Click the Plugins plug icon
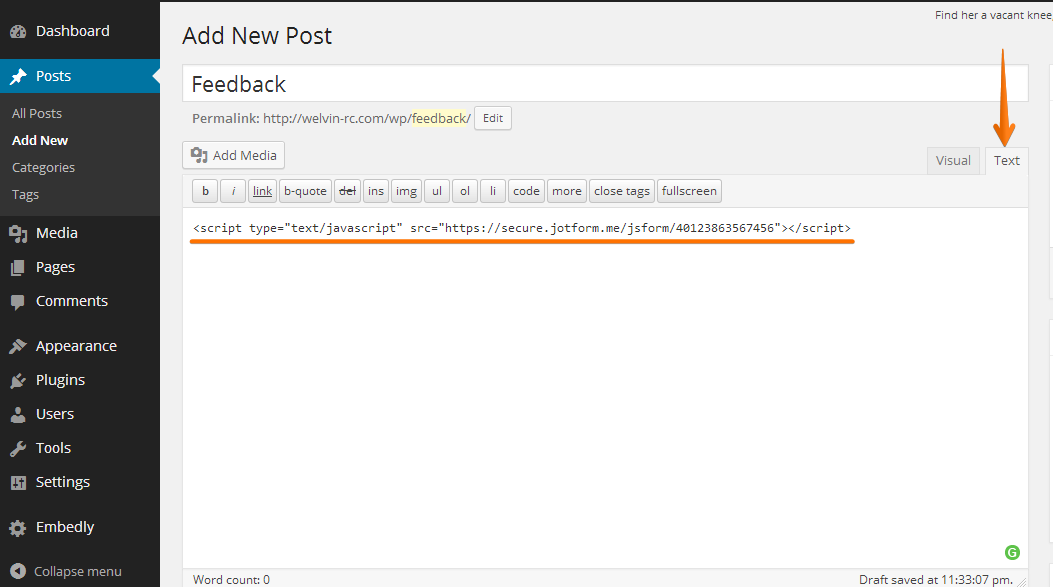 (18, 380)
